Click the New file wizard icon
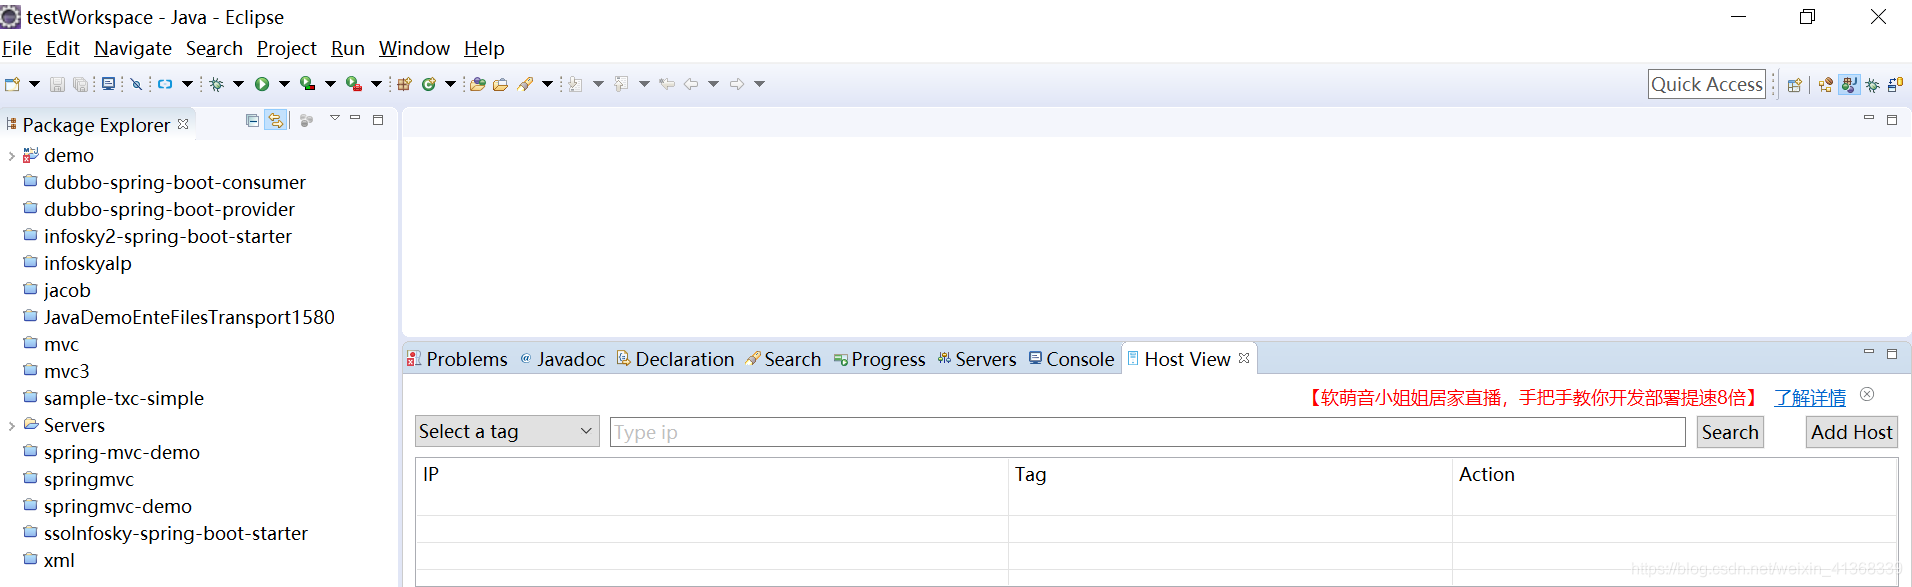1912x587 pixels. (x=12, y=84)
